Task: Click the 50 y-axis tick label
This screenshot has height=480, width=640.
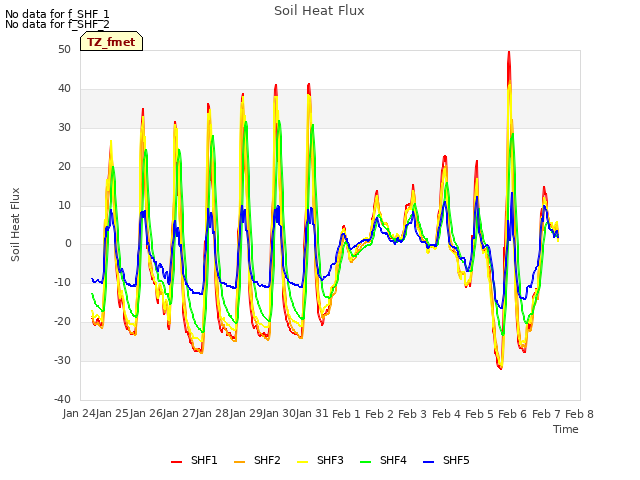Action: coord(64,49)
